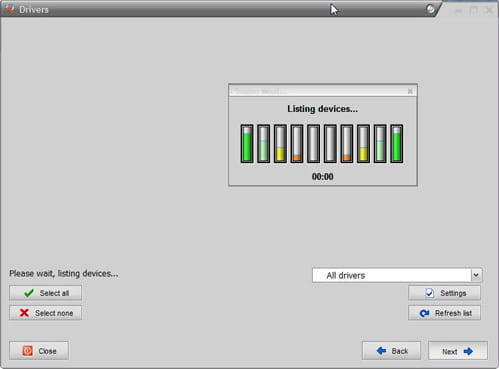Click the blue refresh arrow icon

pos(424,313)
